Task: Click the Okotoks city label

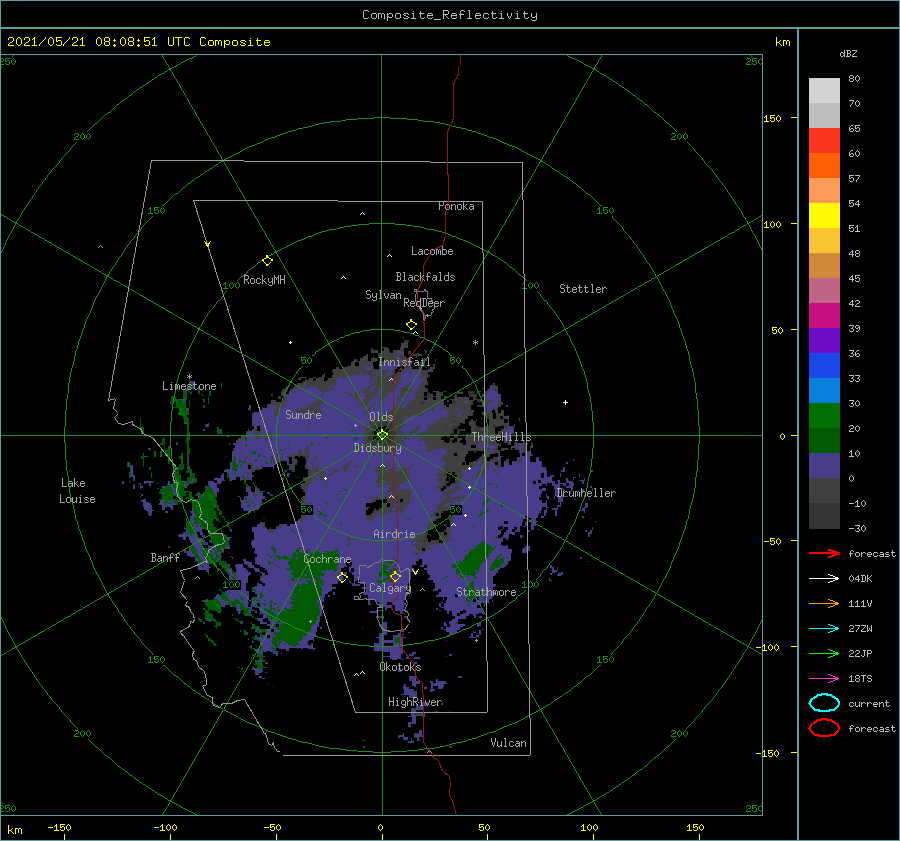Action: (400, 667)
